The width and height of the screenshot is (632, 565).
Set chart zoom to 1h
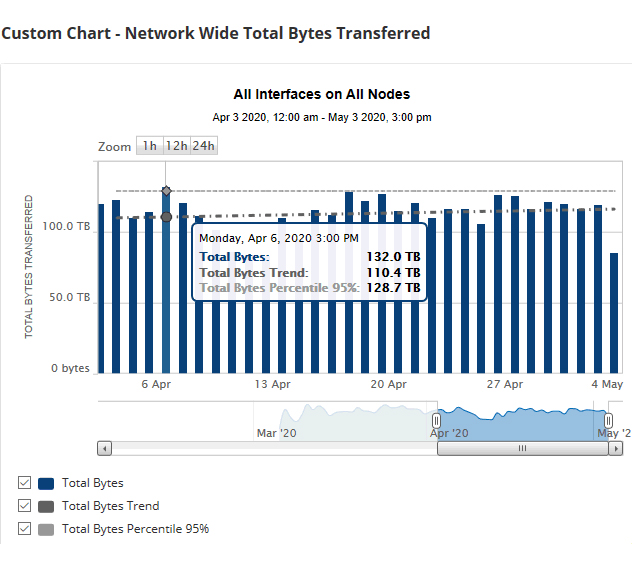[149, 146]
